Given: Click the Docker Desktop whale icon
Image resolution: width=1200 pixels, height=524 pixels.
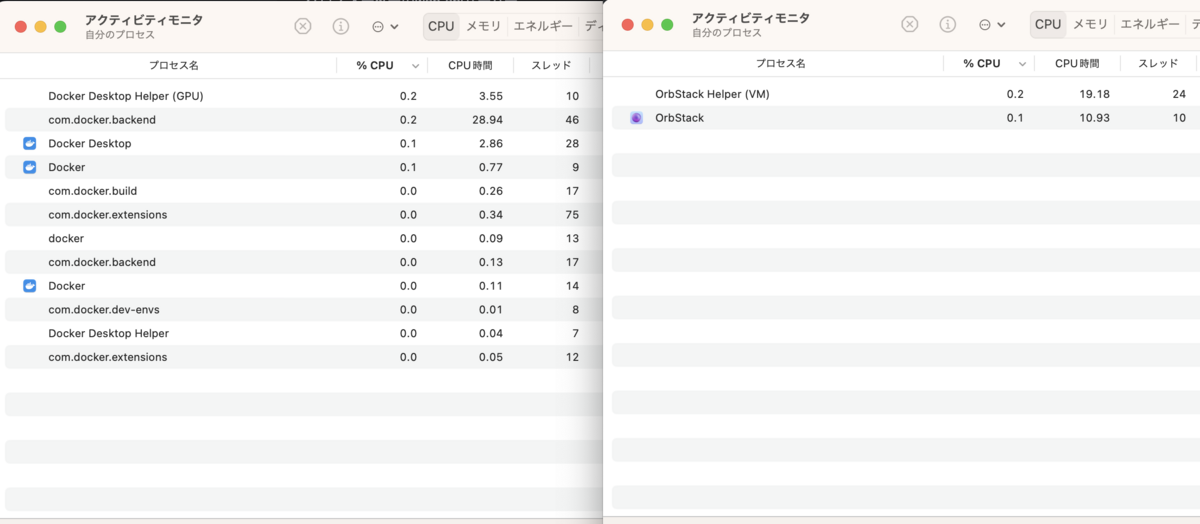Looking at the screenshot, I should coord(30,143).
